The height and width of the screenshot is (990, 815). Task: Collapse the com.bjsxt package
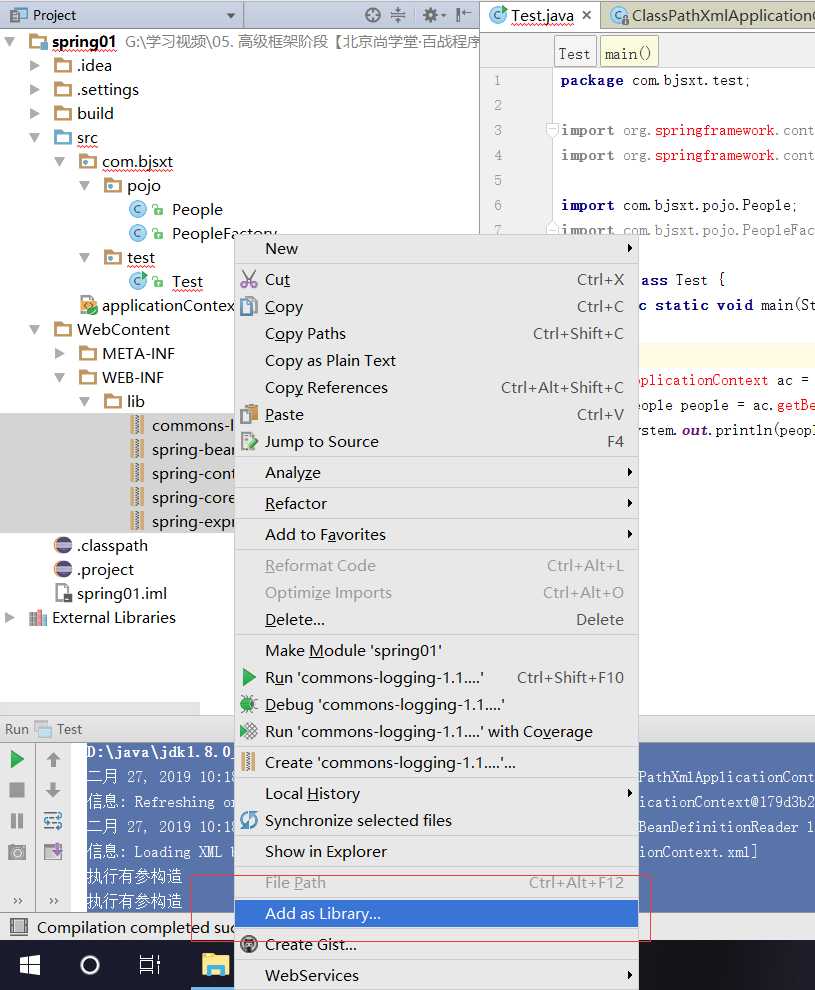pos(60,162)
